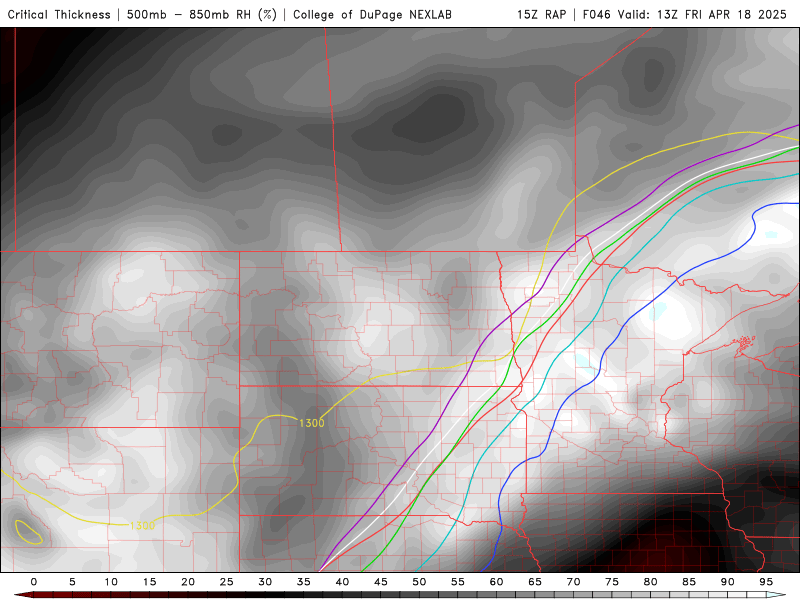Click the "5" value on the colorbar scale
Screen dimensions: 800x600
tap(72, 582)
